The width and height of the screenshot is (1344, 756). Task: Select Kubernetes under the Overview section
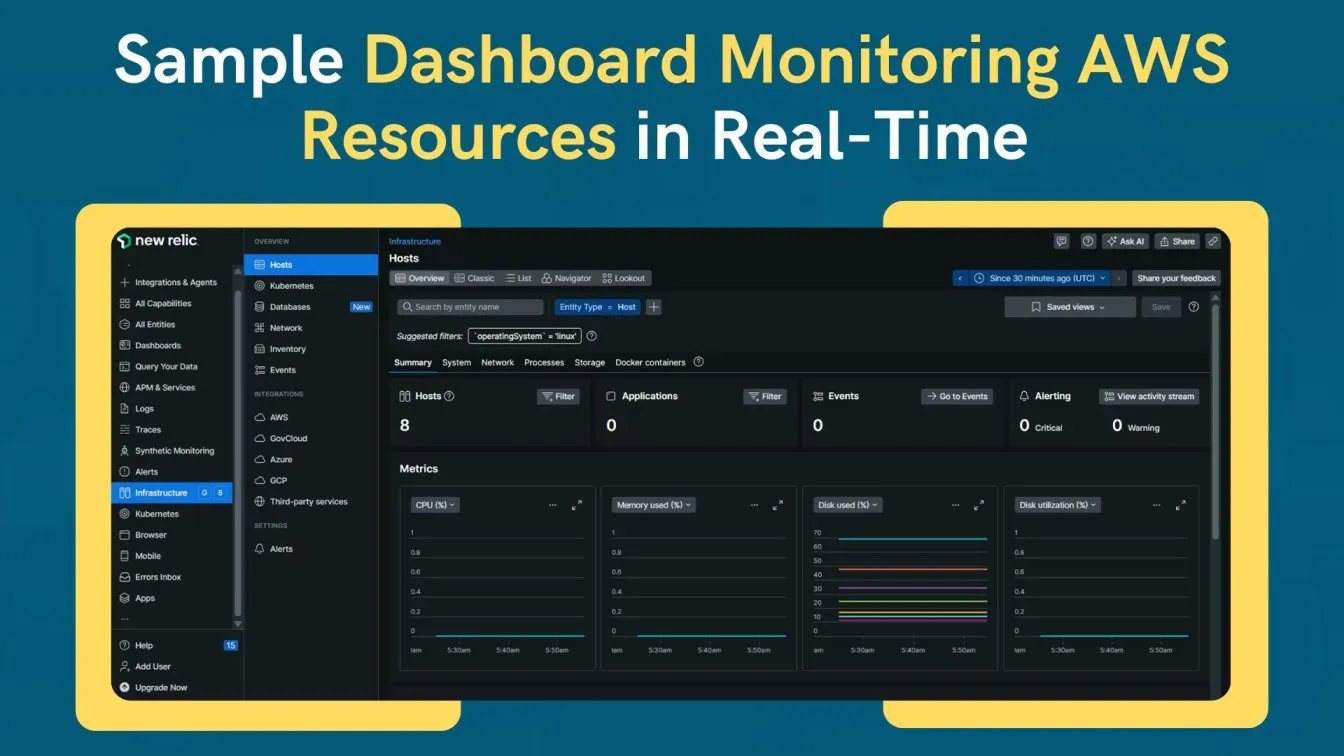point(291,286)
